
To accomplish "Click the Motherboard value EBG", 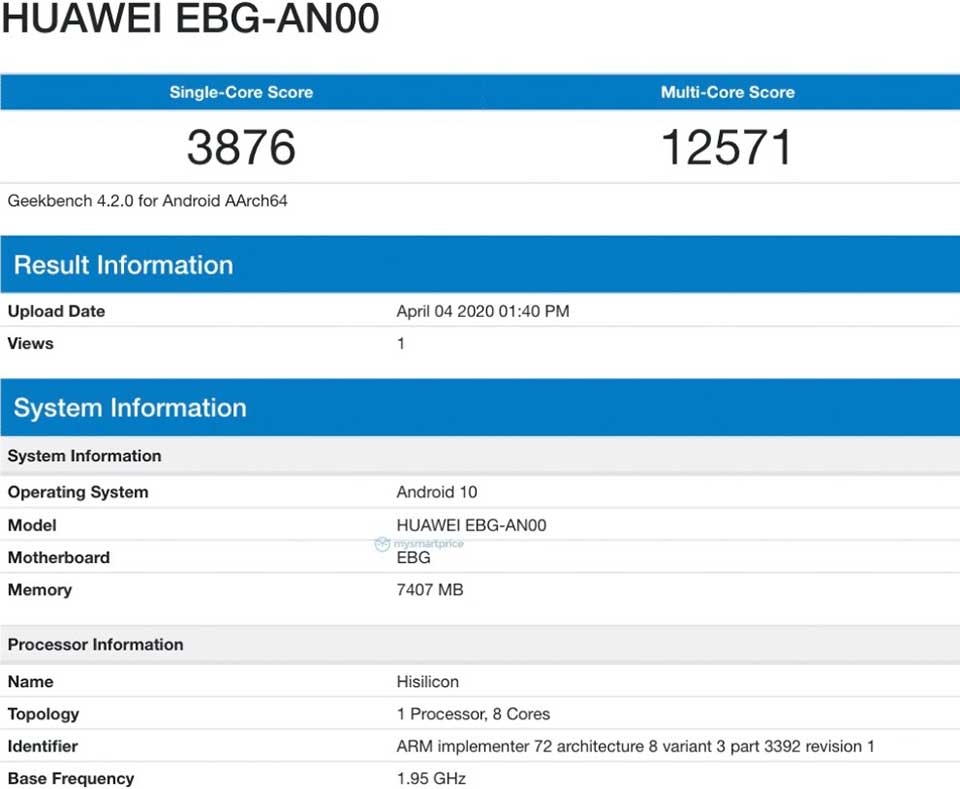I will [413, 558].
